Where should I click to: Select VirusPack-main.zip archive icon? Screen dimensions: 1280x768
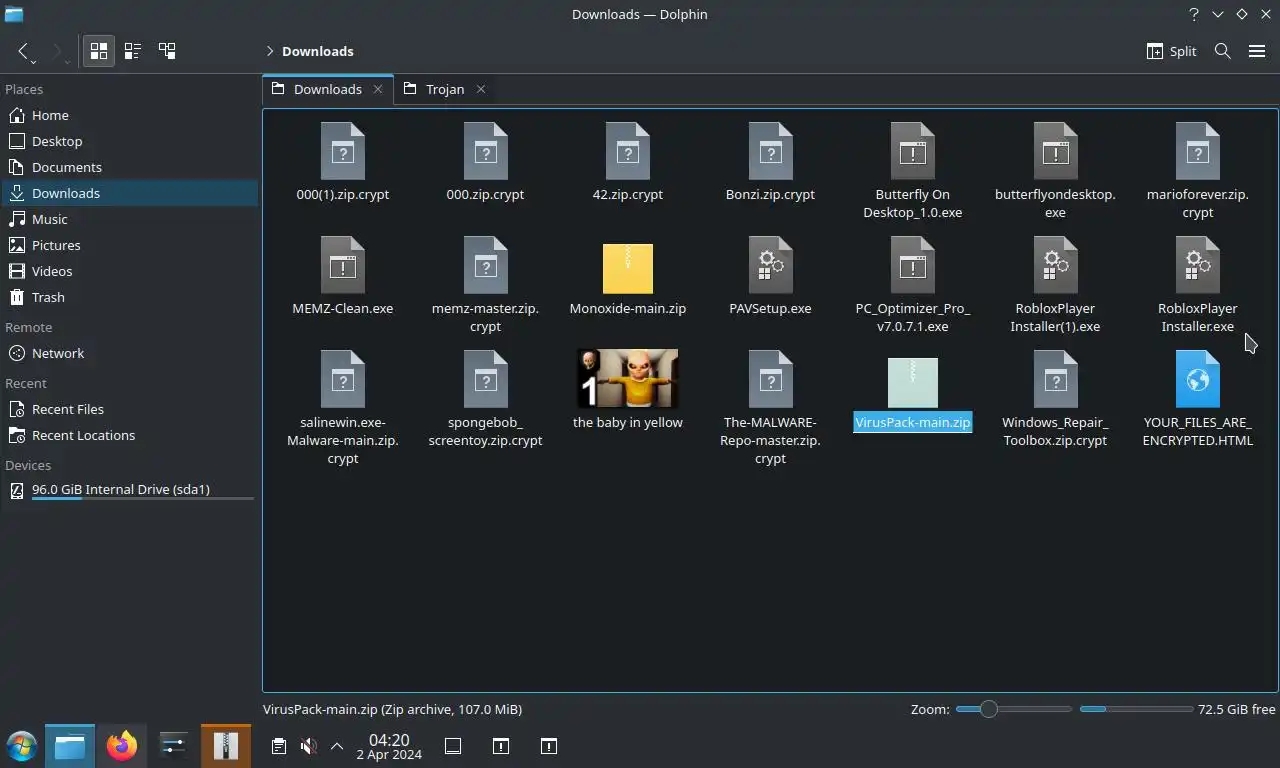coord(912,382)
